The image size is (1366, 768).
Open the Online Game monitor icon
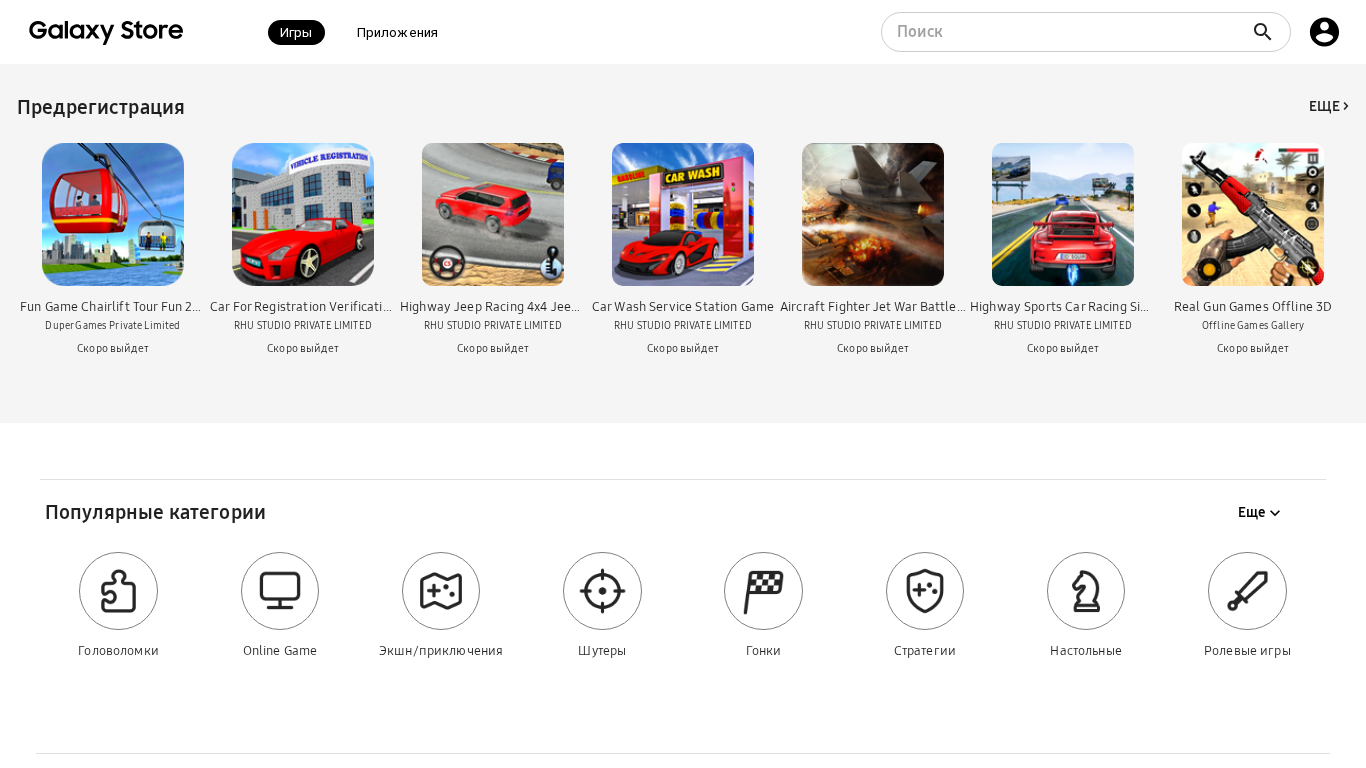tap(280, 591)
